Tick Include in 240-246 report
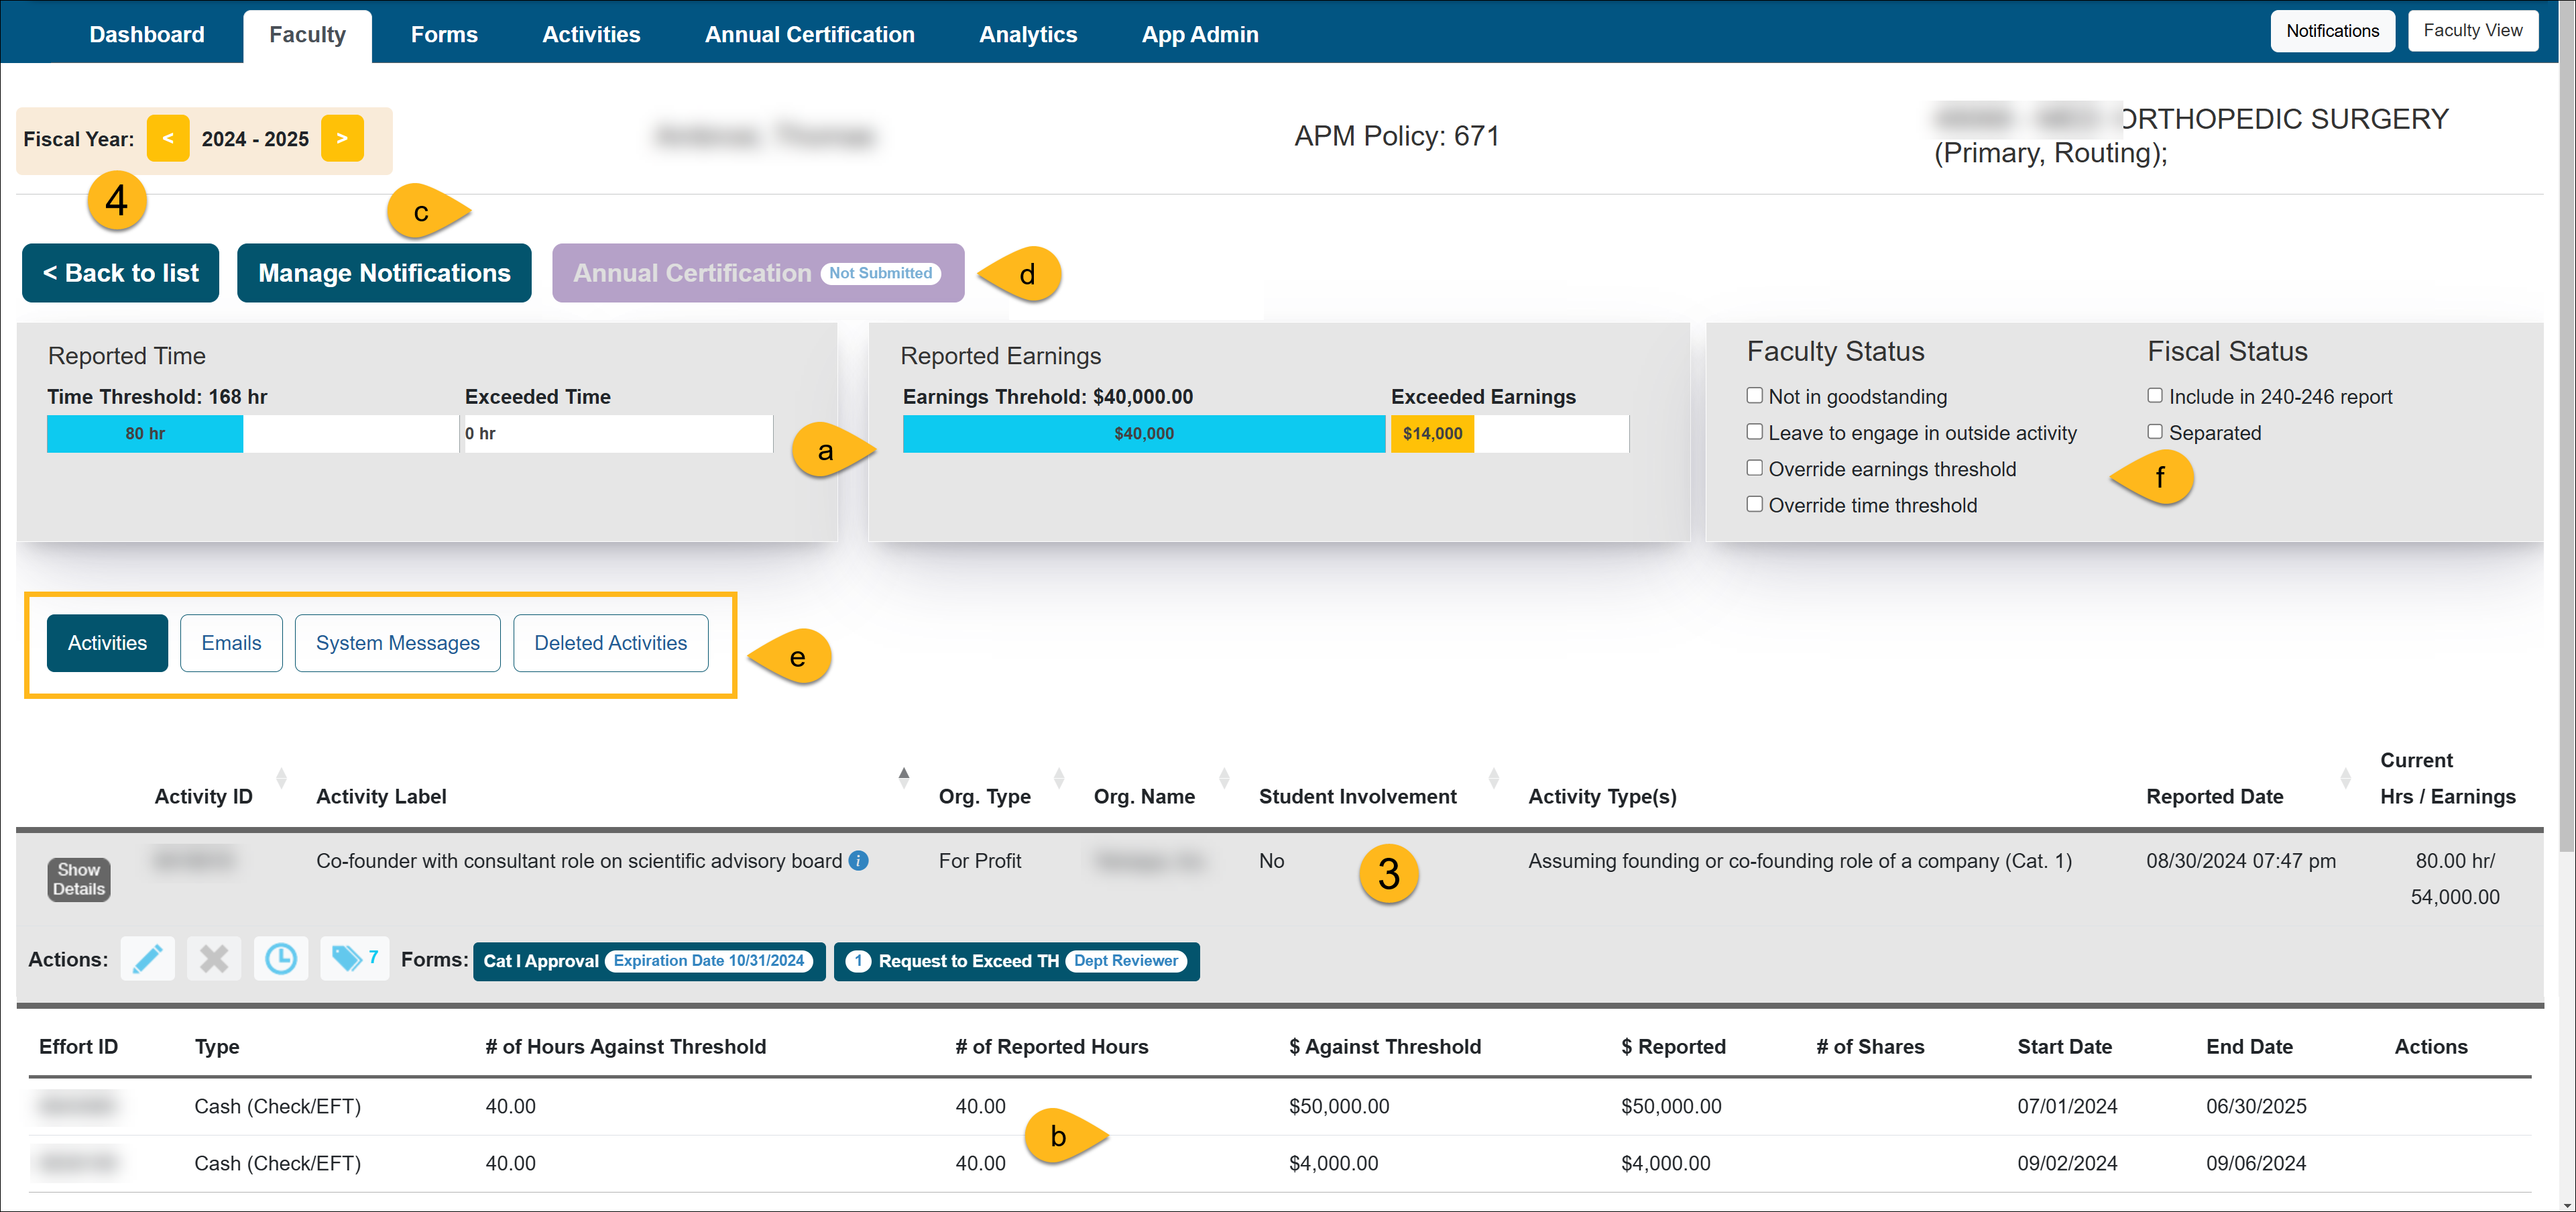The width and height of the screenshot is (2576, 1212). pos(2155,396)
